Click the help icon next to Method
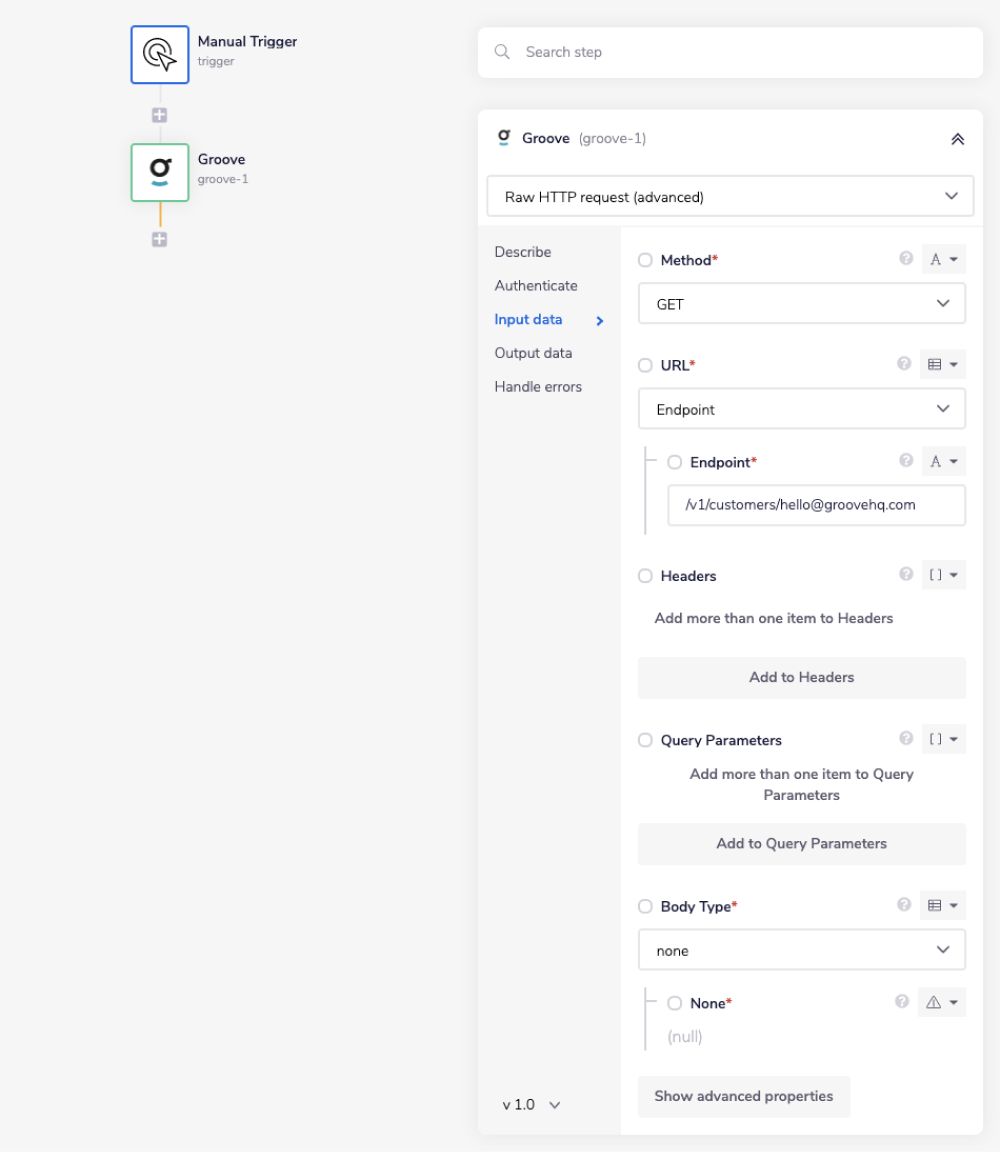Screen dimensions: 1000x1152 pyautogui.click(x=906, y=259)
